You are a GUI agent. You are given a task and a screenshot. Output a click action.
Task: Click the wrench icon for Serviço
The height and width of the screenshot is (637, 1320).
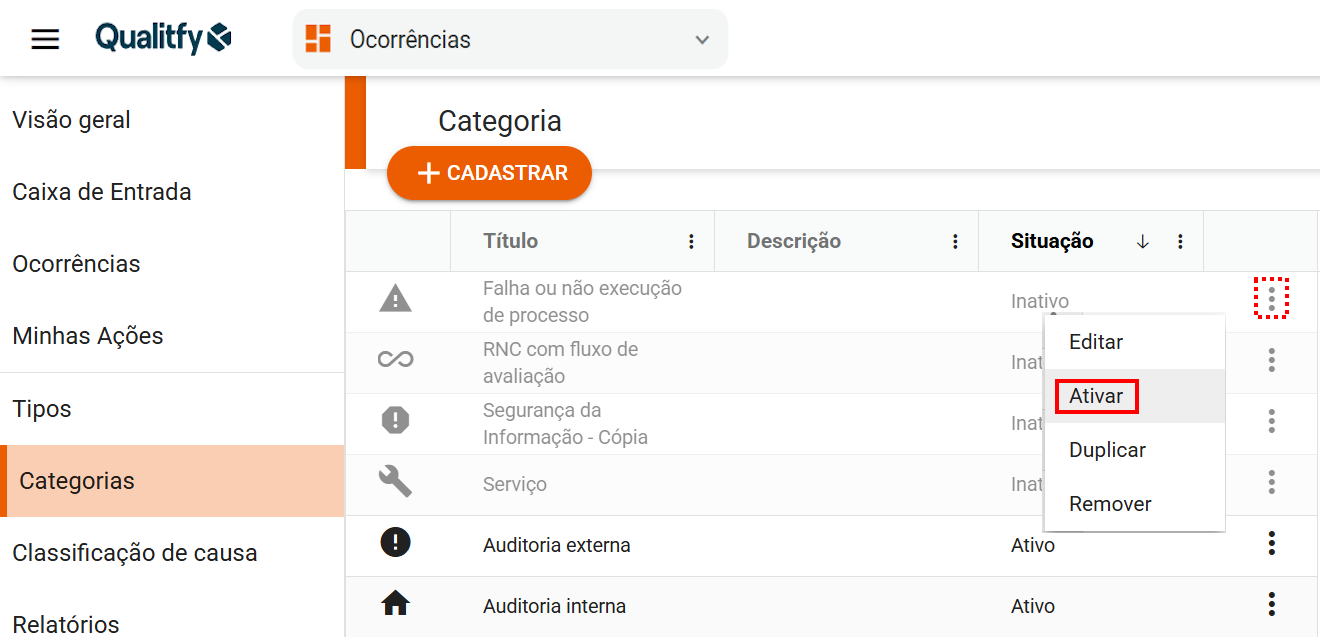tap(396, 481)
